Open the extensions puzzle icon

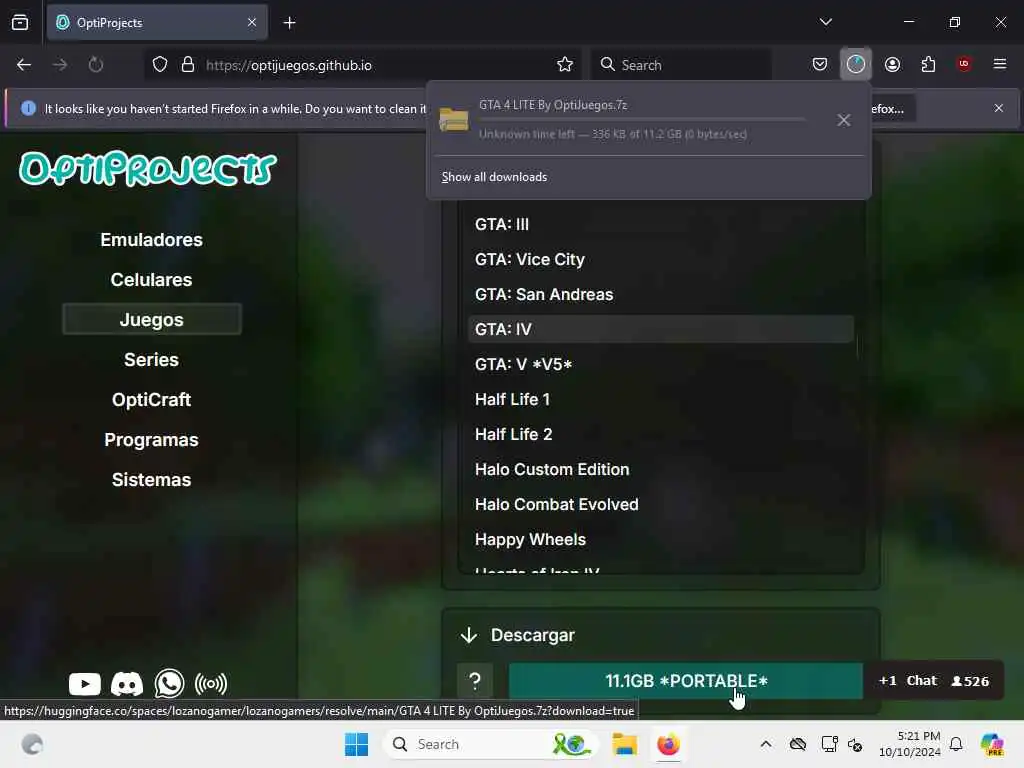pos(928,64)
